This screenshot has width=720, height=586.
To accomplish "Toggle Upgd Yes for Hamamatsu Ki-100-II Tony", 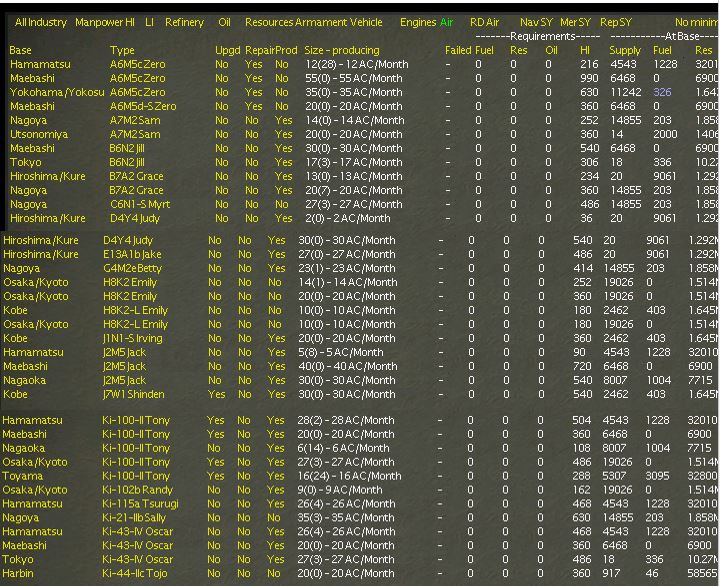I will tap(215, 420).
